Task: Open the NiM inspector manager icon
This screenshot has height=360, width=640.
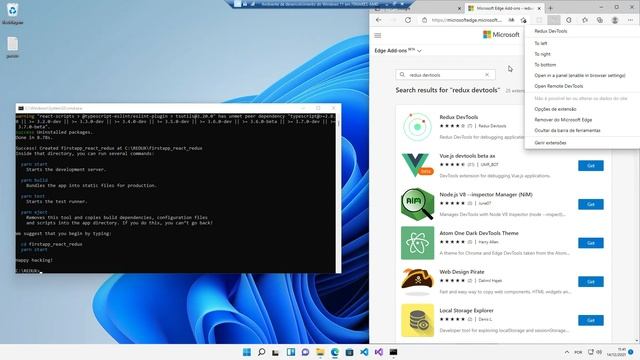Action: [417, 204]
